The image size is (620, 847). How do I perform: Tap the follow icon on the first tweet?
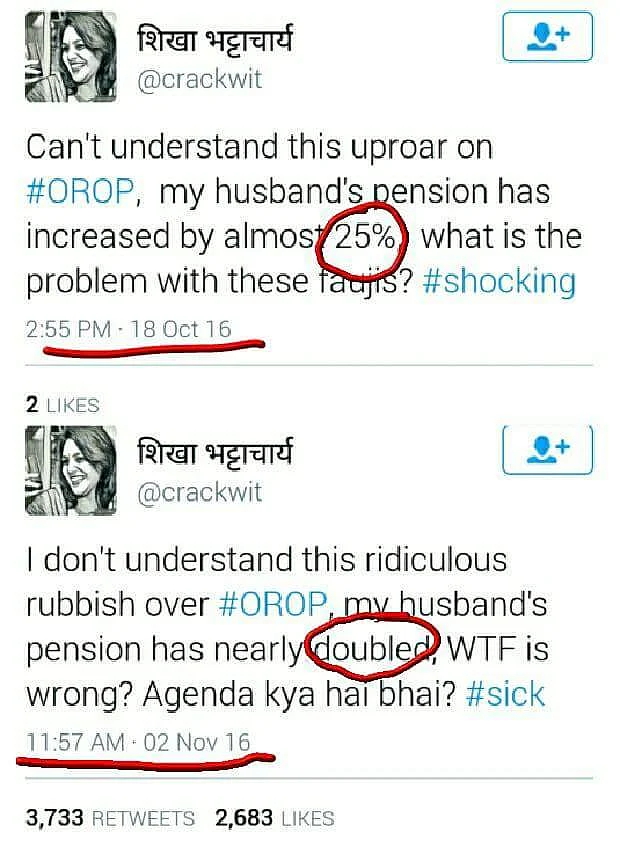point(547,37)
